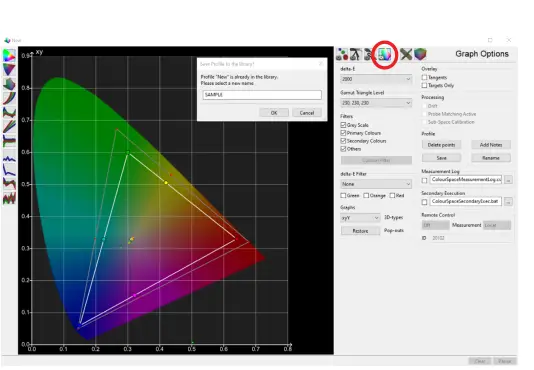Open the RGB balance graph icon
The image size is (534, 370).
point(9,112)
